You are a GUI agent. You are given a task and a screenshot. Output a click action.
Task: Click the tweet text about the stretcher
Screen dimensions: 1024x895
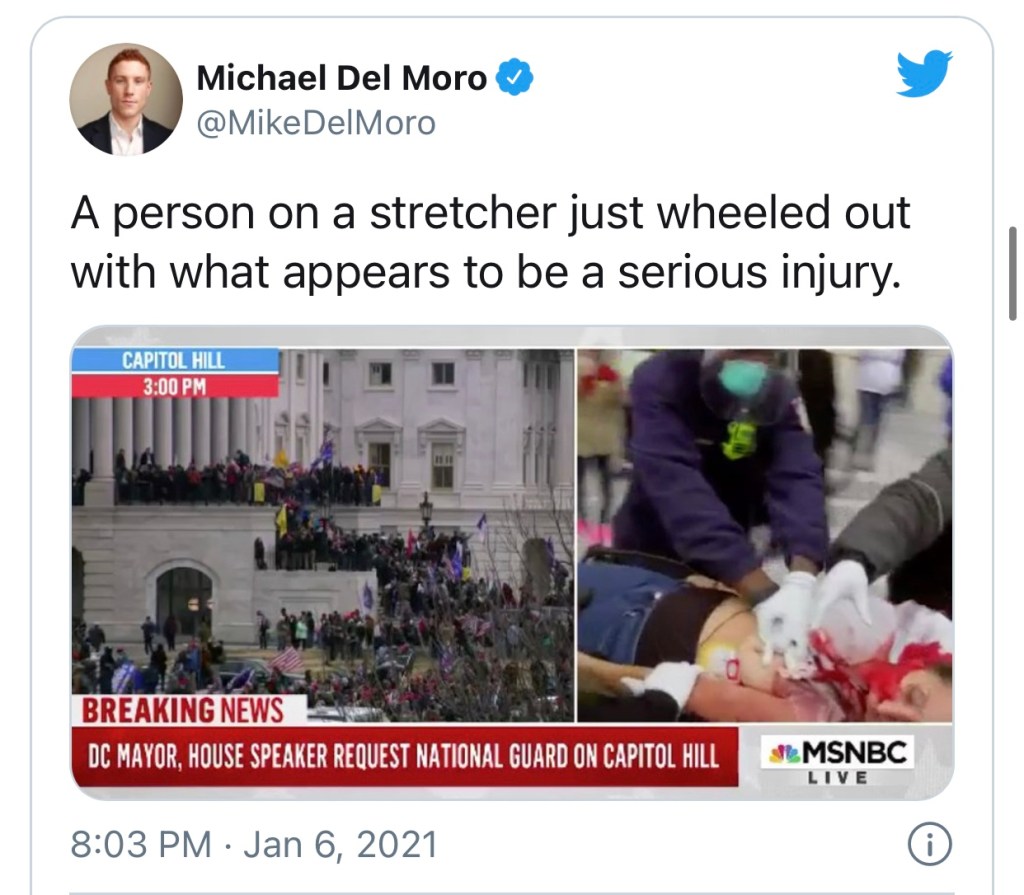pyautogui.click(x=490, y=242)
